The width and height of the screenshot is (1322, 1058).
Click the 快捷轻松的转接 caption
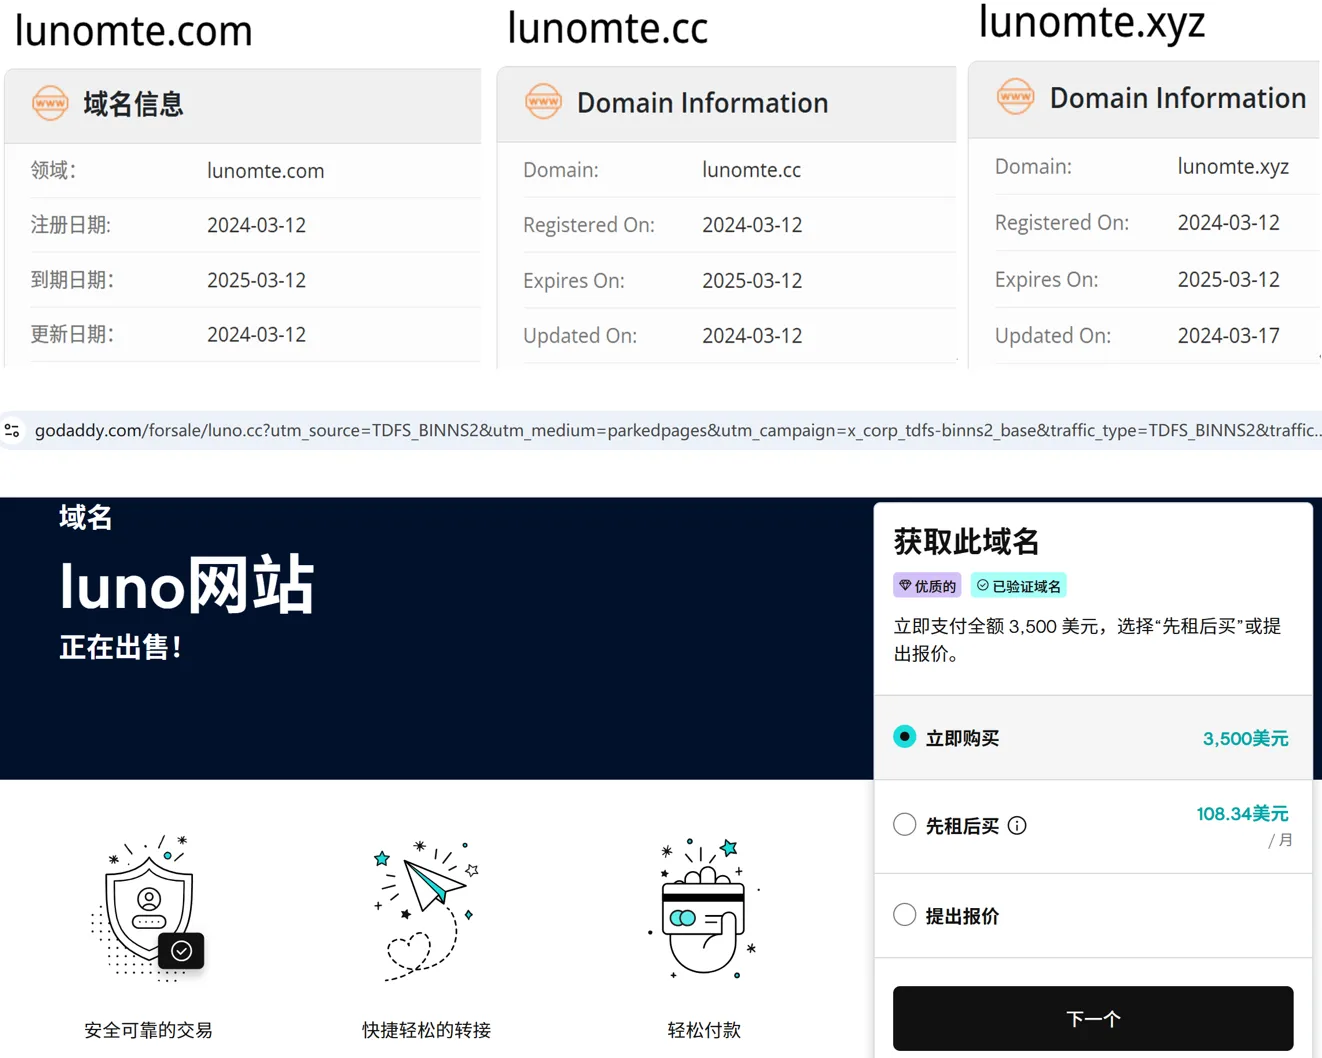(426, 1030)
